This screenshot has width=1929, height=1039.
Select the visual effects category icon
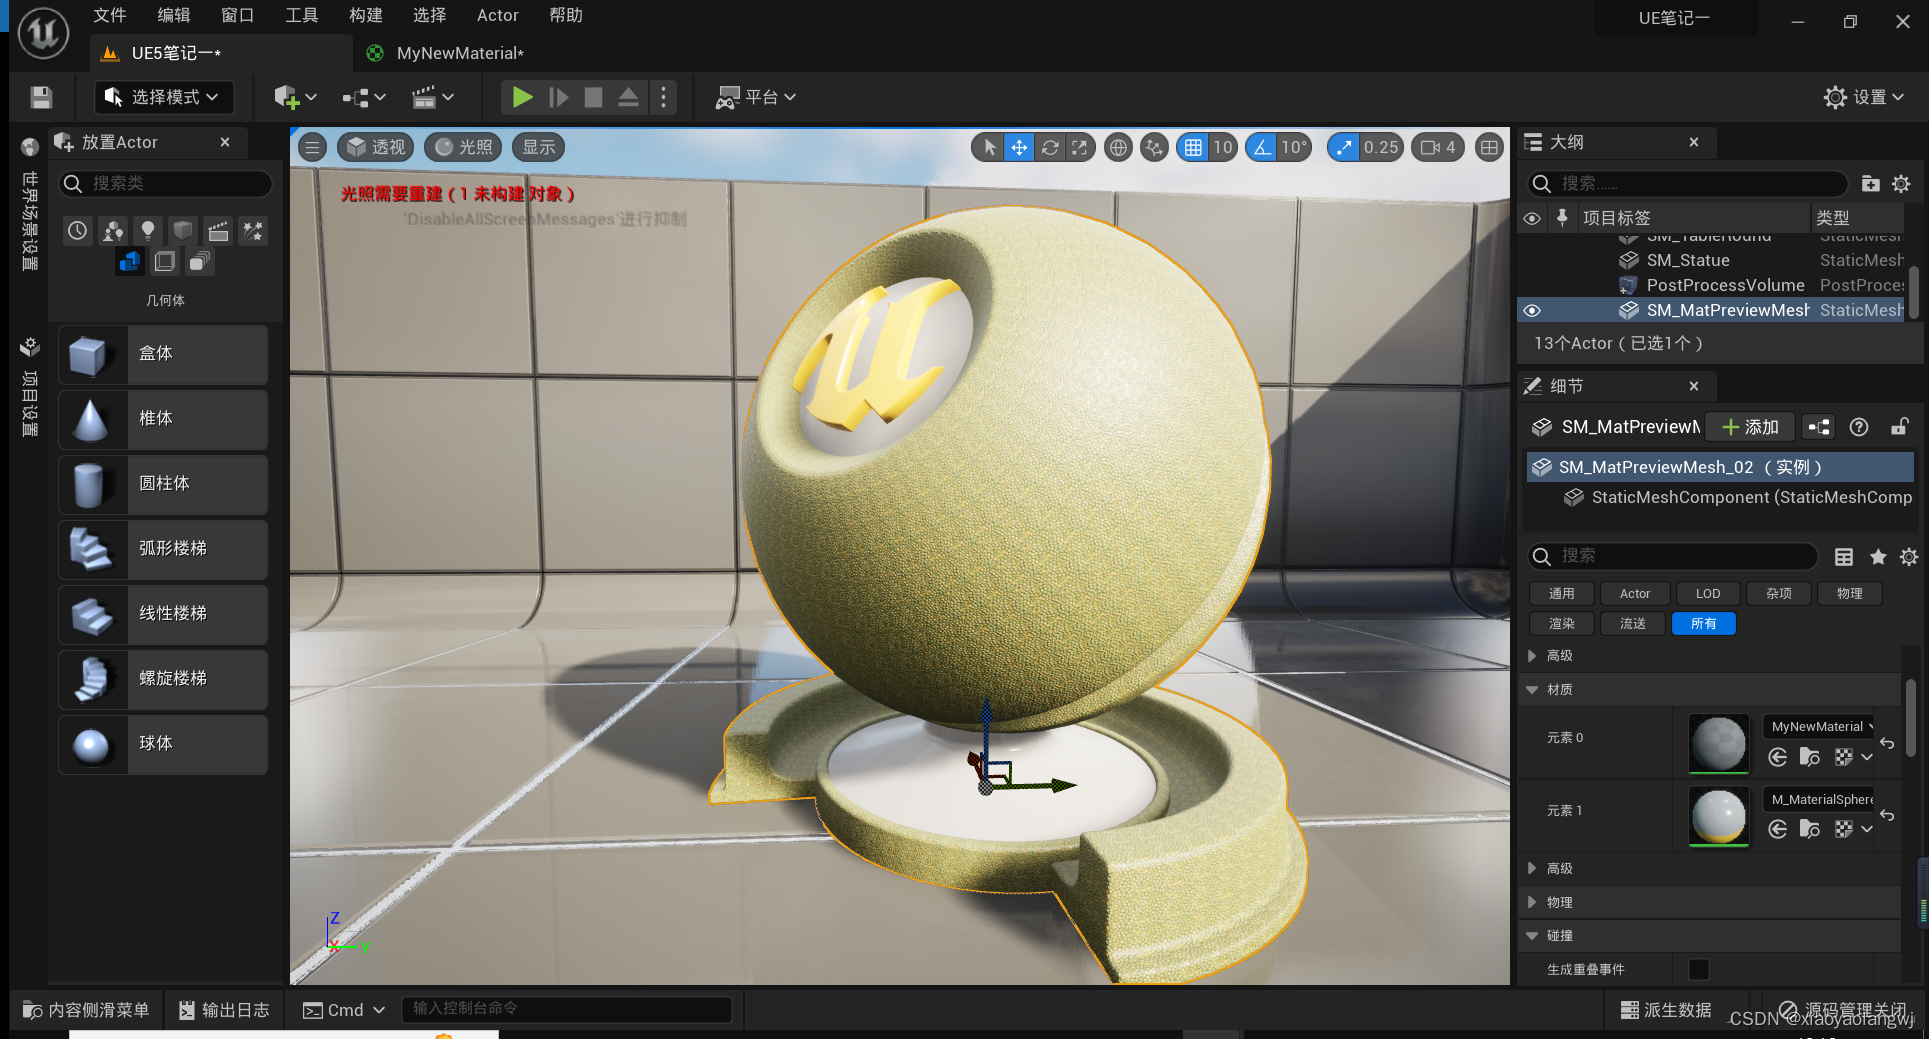click(253, 231)
